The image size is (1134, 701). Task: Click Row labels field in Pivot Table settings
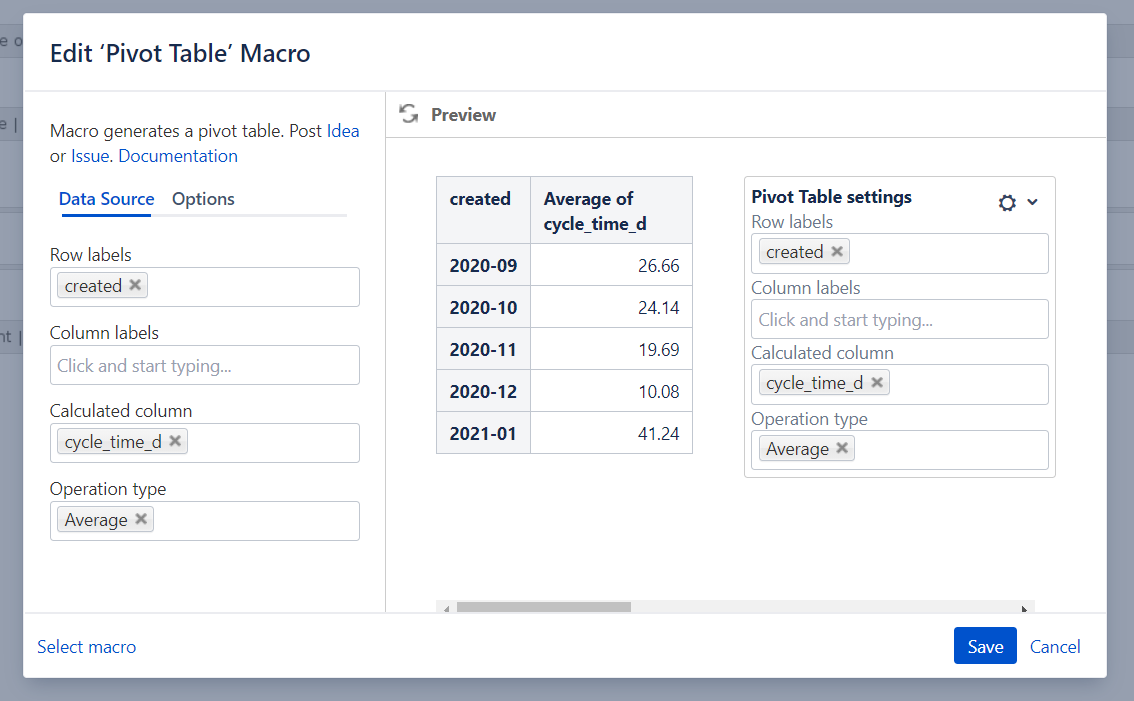coord(900,253)
